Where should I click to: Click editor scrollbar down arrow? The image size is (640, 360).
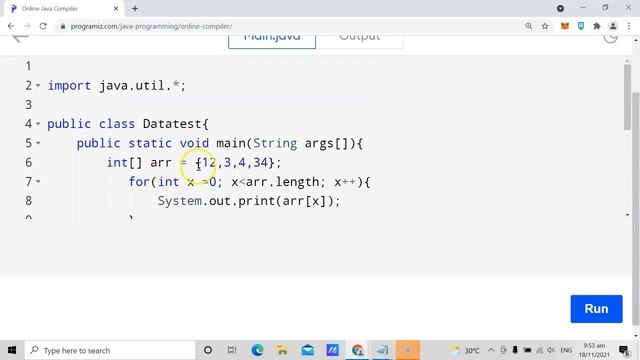coord(627,215)
